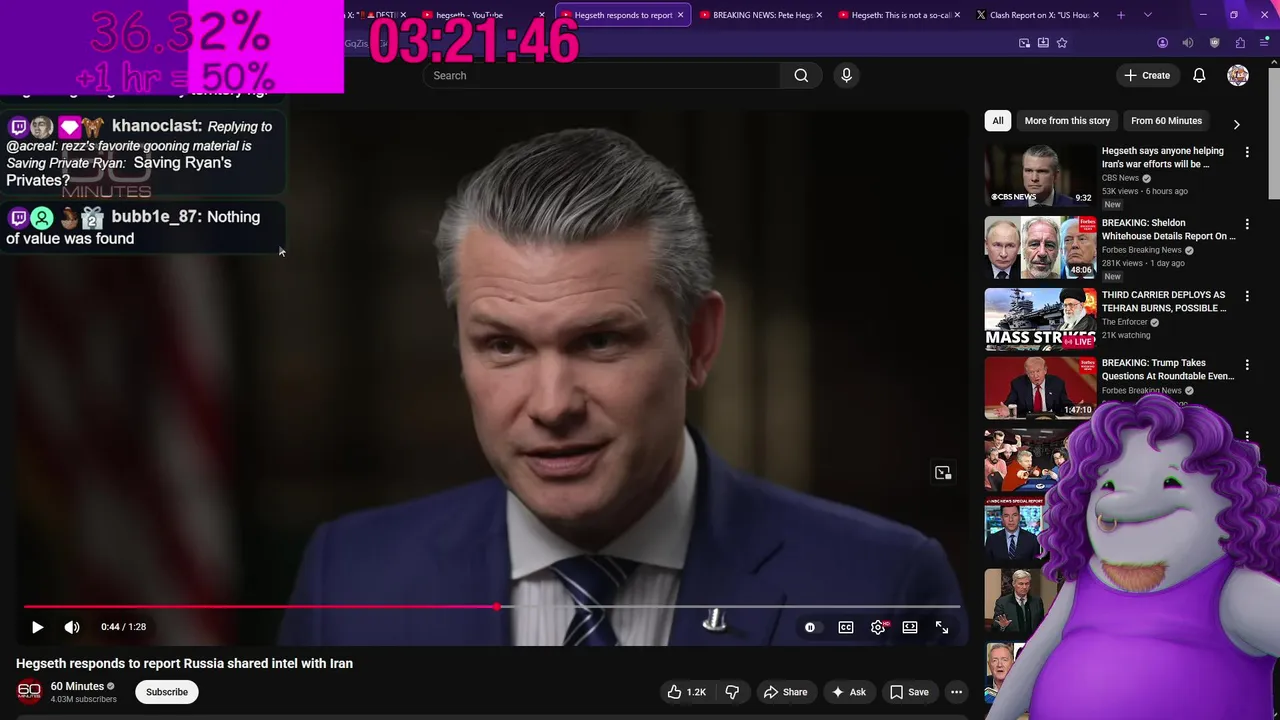
Task: Select From 60 Minutes chip
Action: click(x=1166, y=121)
